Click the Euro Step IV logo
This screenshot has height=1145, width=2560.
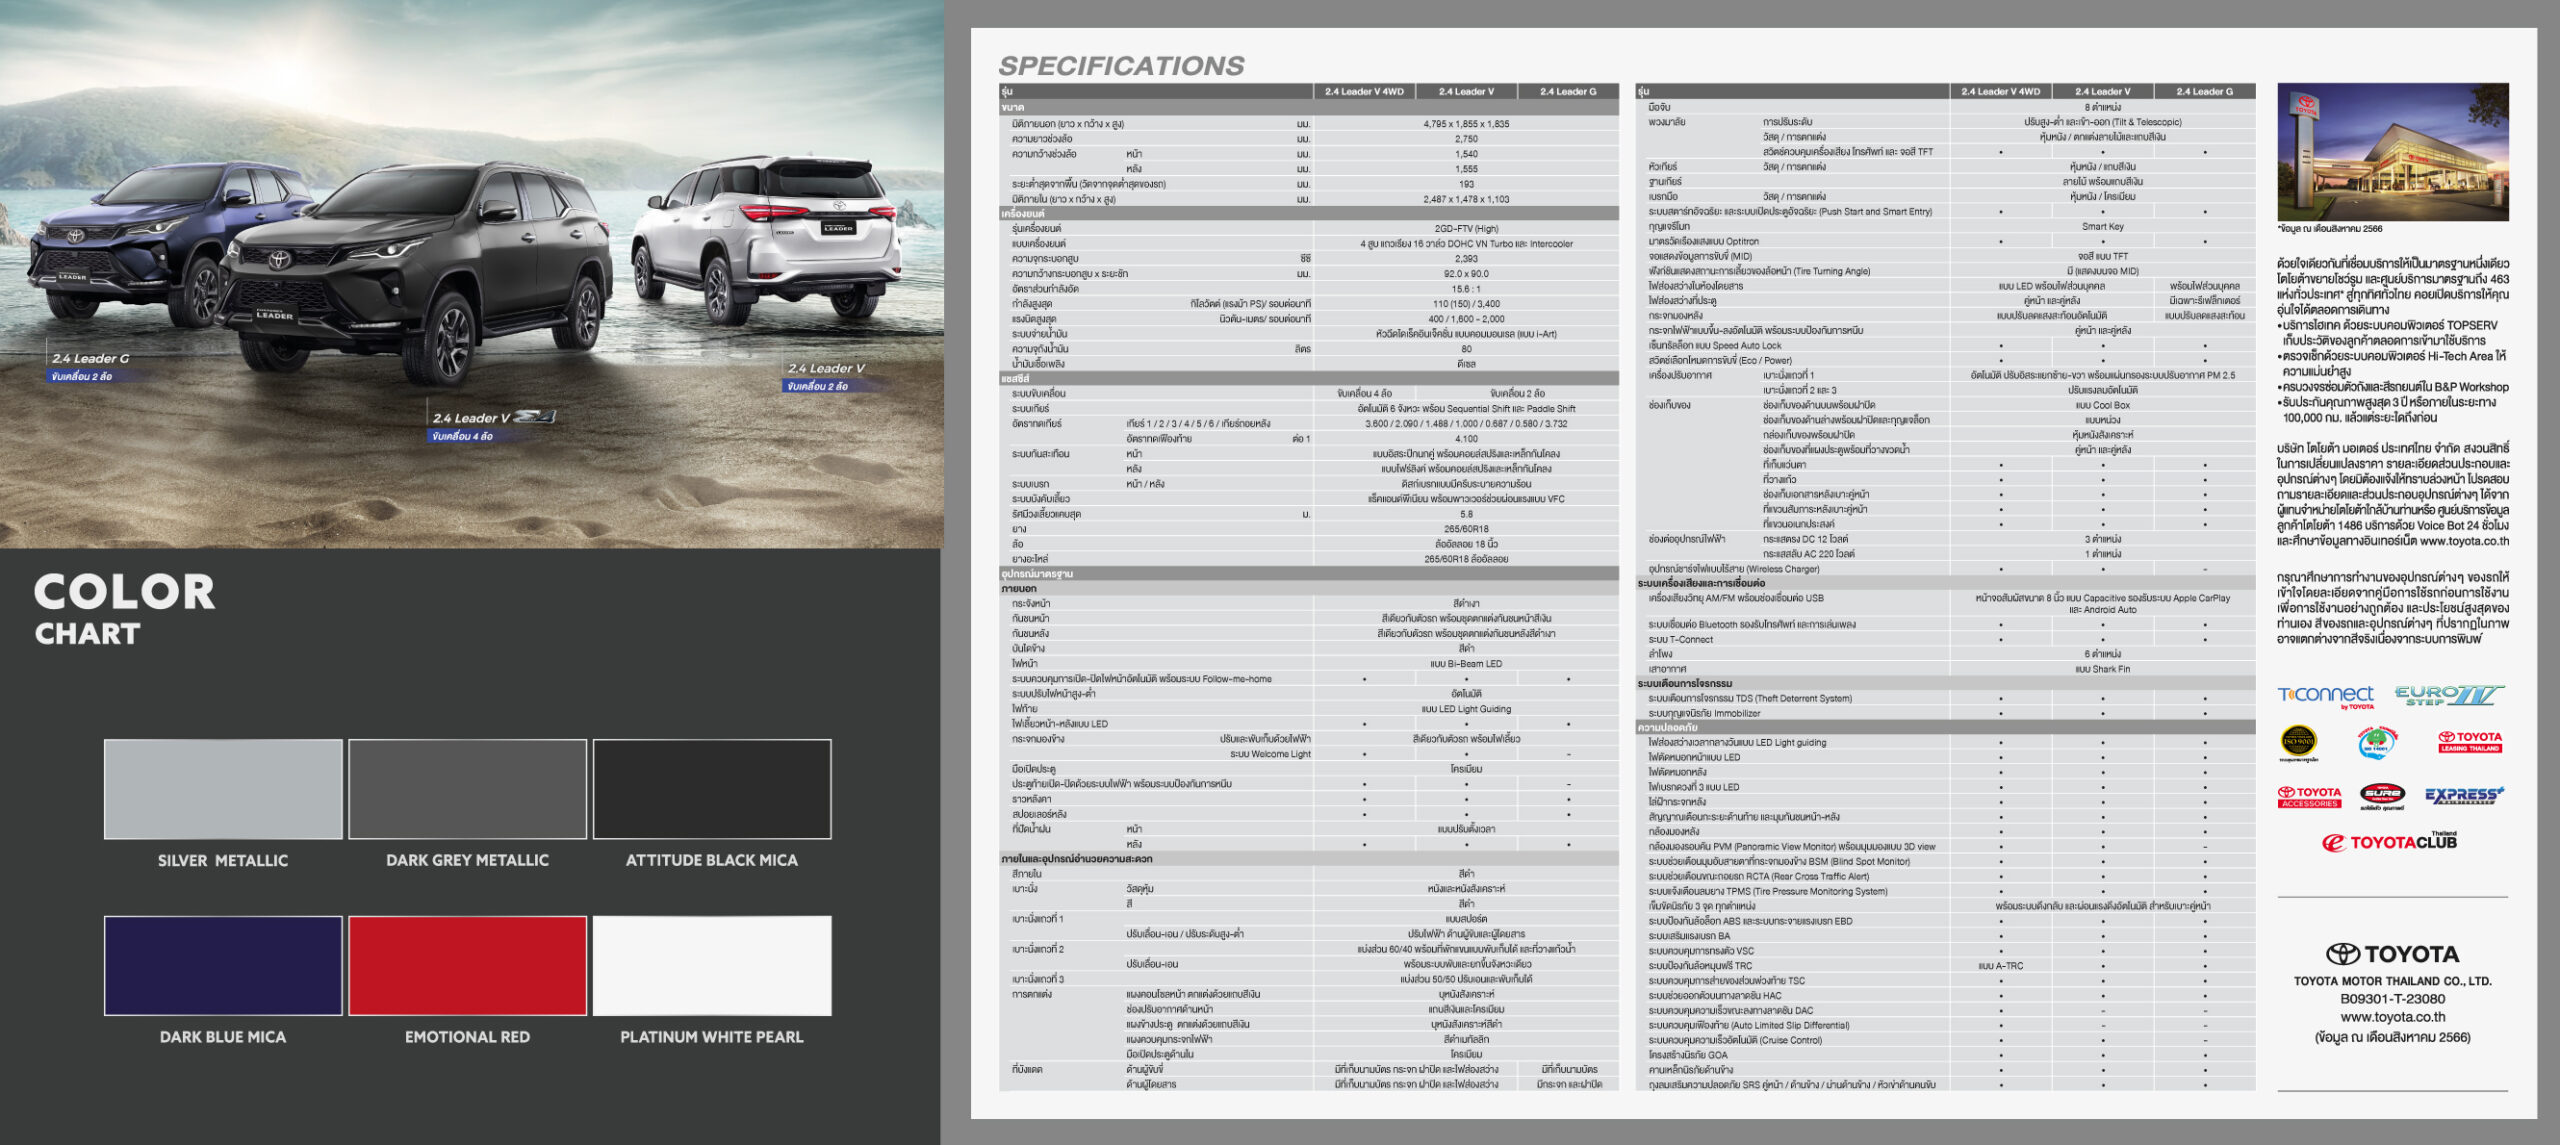pos(2448,695)
